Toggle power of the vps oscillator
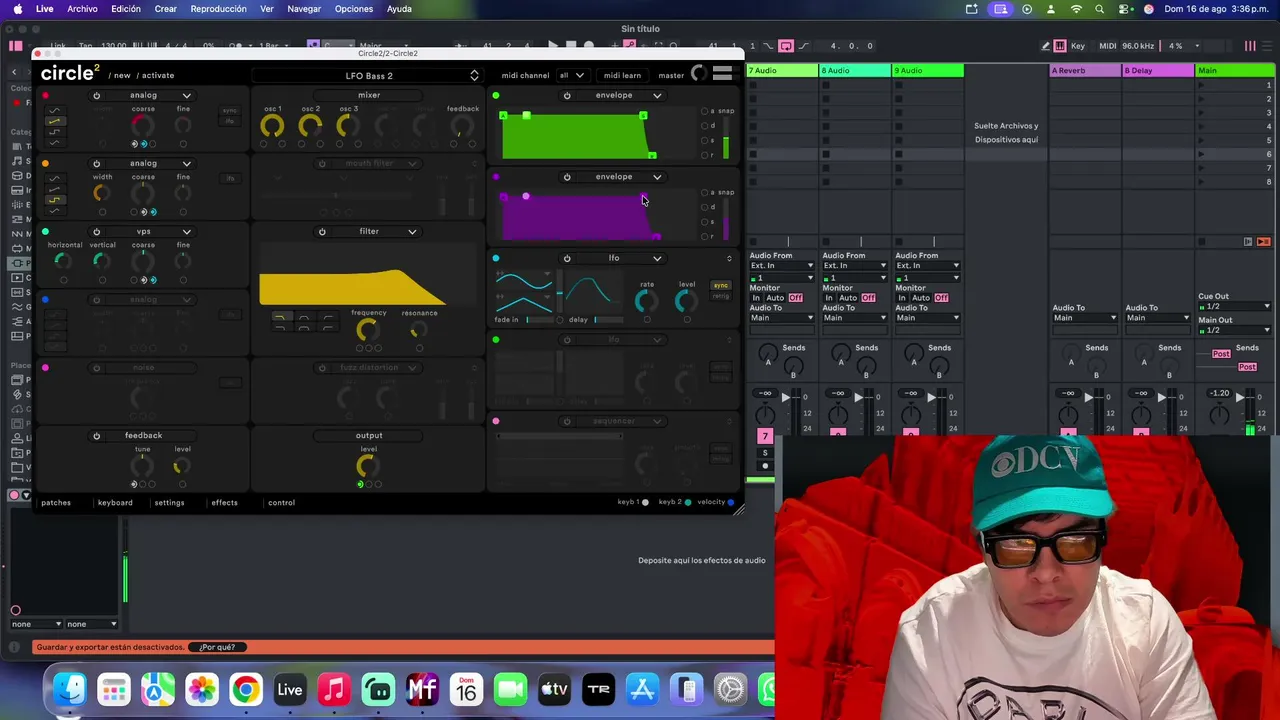 click(97, 231)
